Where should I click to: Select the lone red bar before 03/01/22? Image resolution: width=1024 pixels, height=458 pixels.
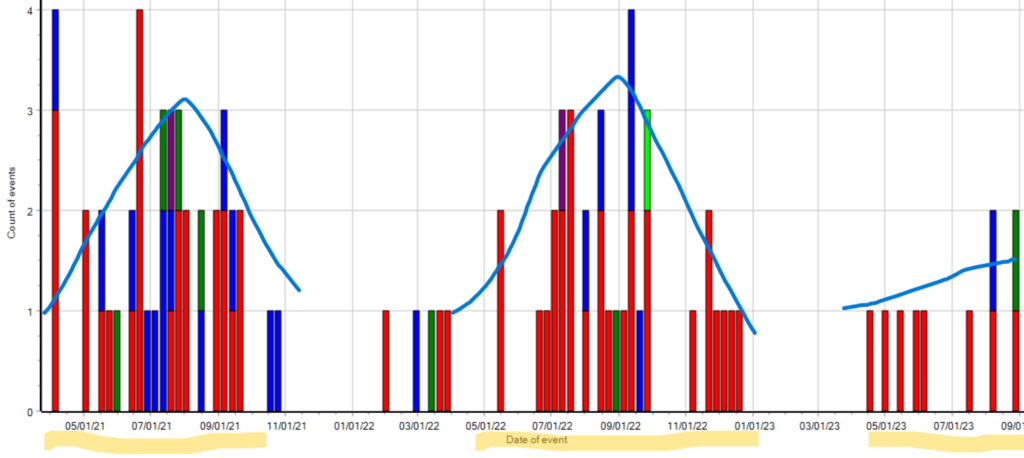(385, 360)
